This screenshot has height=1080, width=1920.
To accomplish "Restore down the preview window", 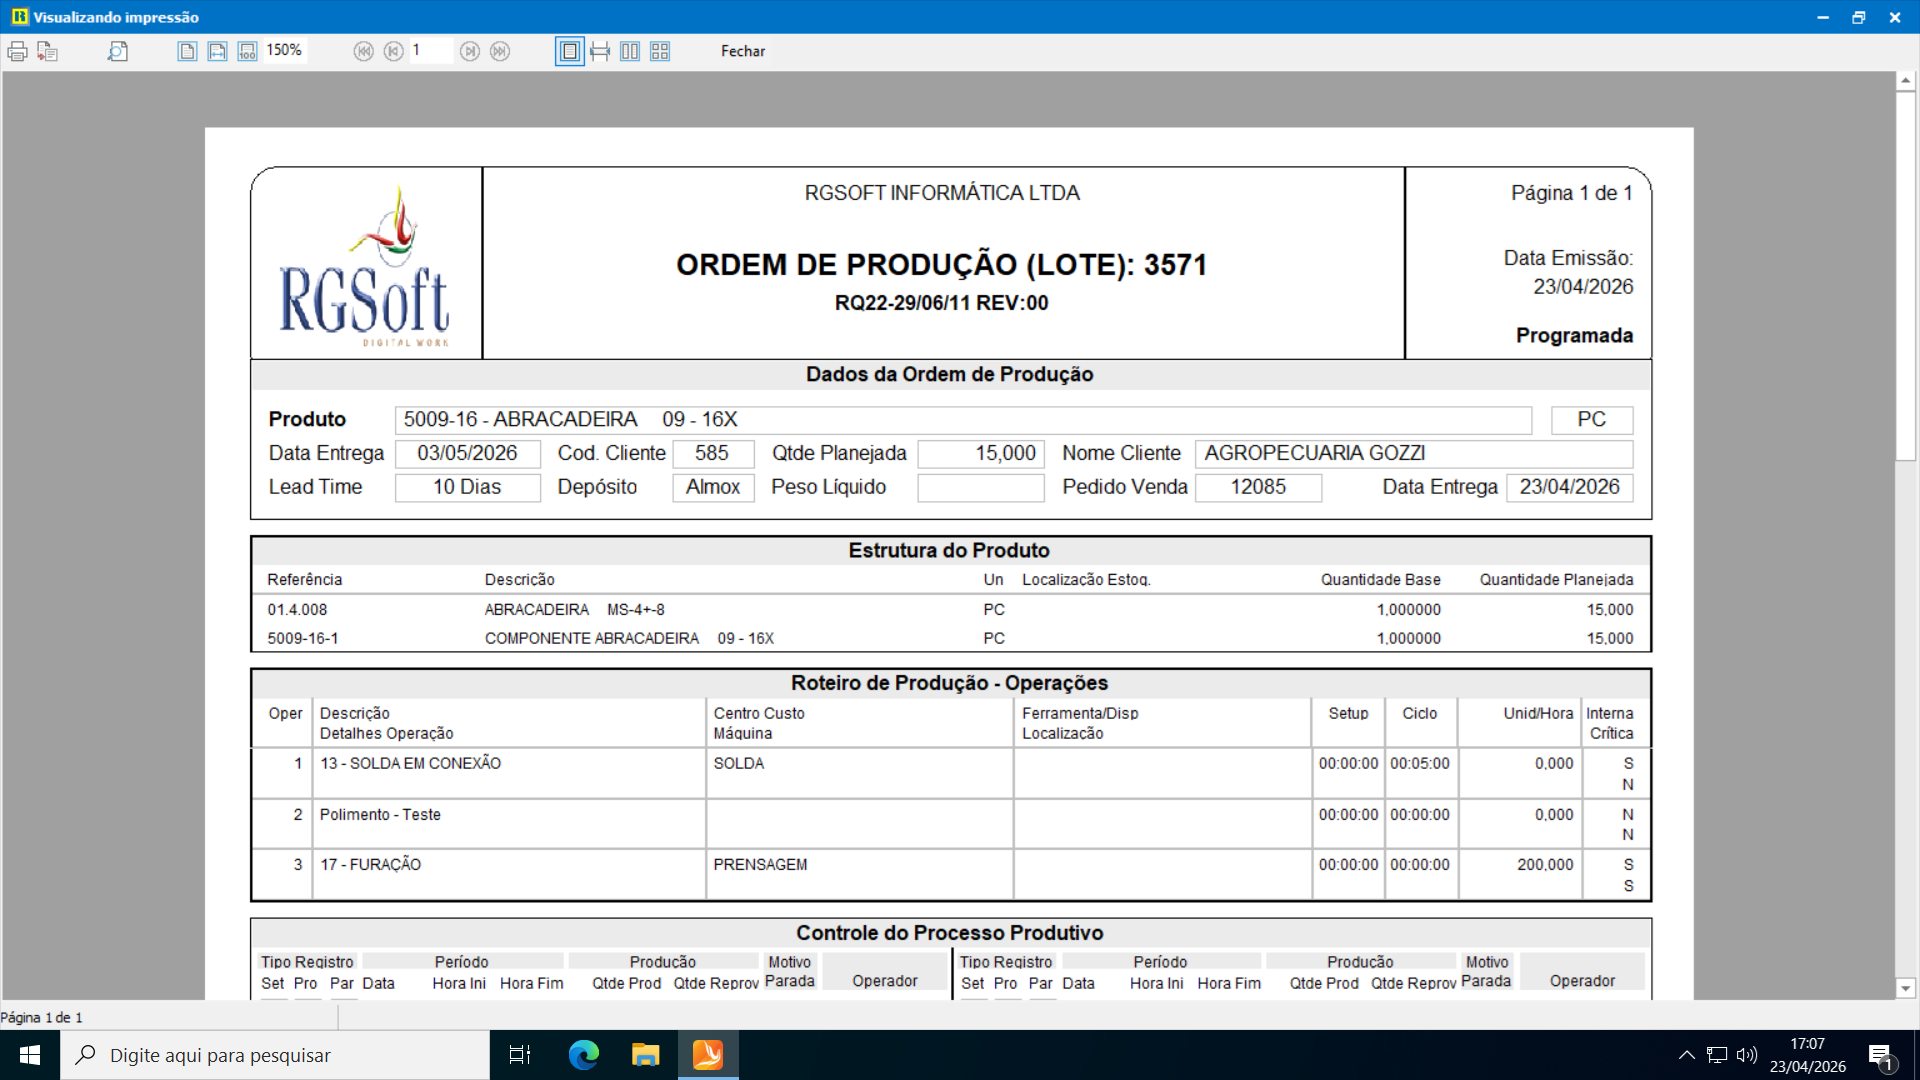I will 1858,17.
